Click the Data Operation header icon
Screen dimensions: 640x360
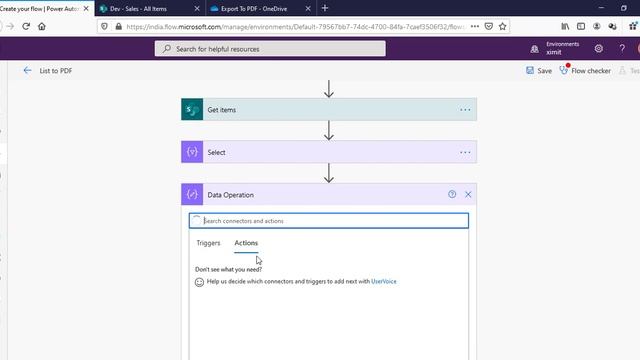[x=192, y=194]
